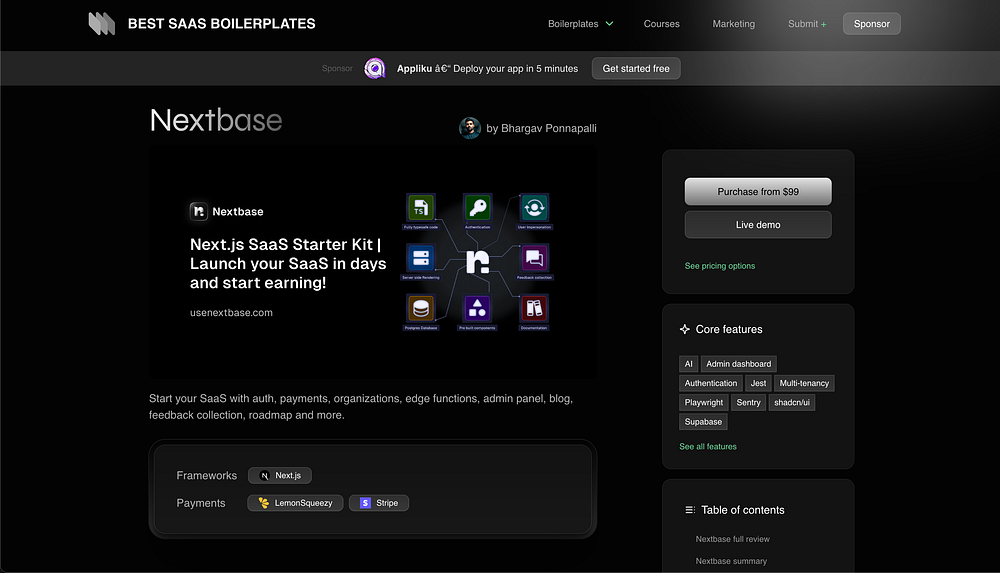Click the Appliku sponsor text link
Screen dimensions: 1000x573
pos(487,68)
